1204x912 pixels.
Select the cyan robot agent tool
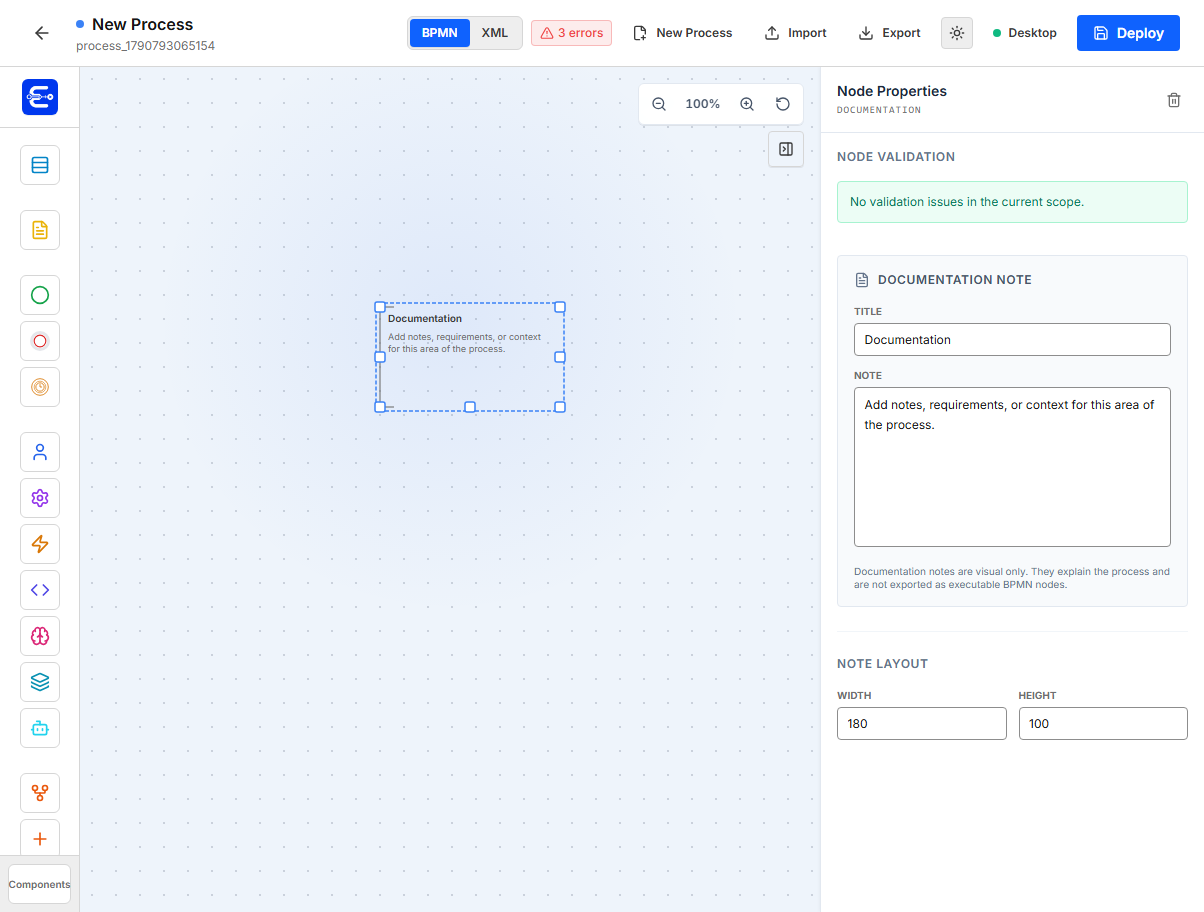tap(40, 728)
